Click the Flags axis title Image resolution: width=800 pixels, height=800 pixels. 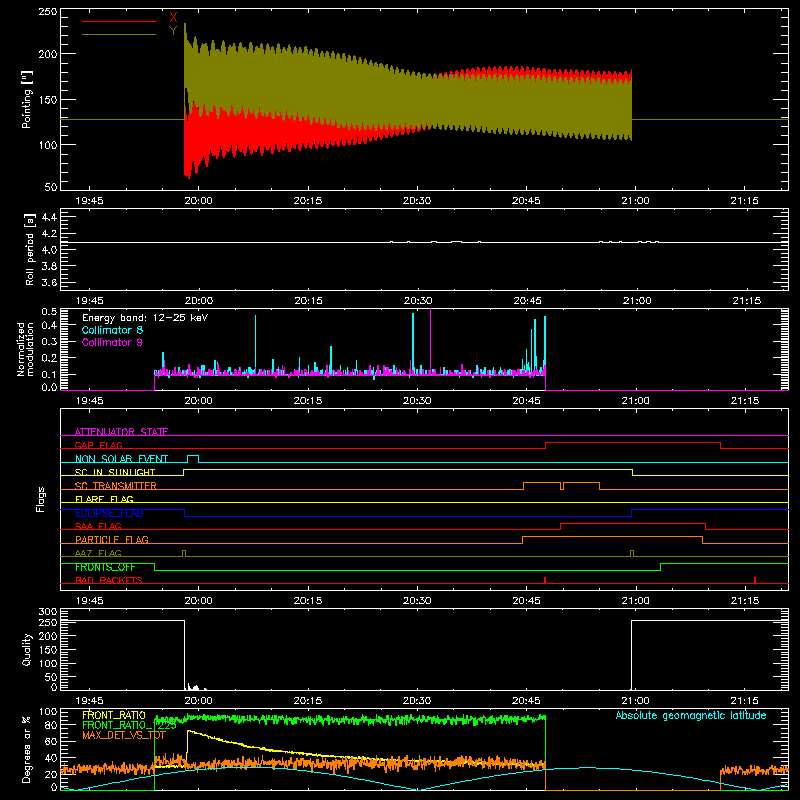[40, 499]
